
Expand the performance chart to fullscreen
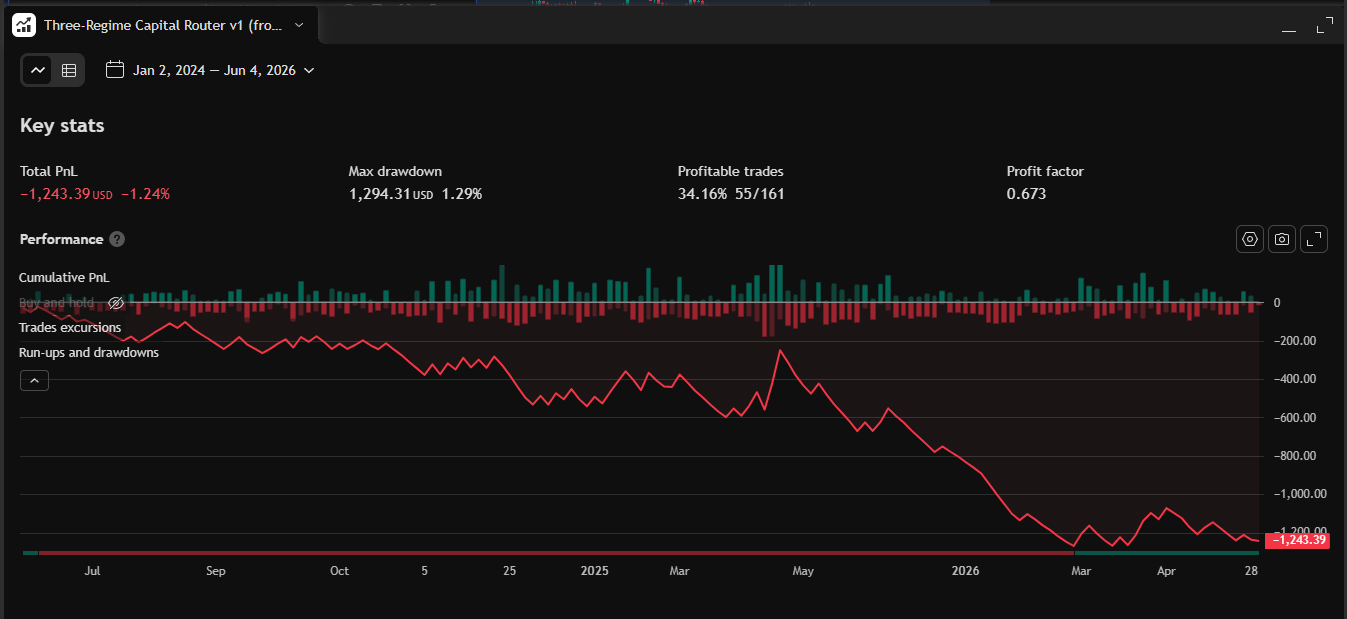[1314, 239]
